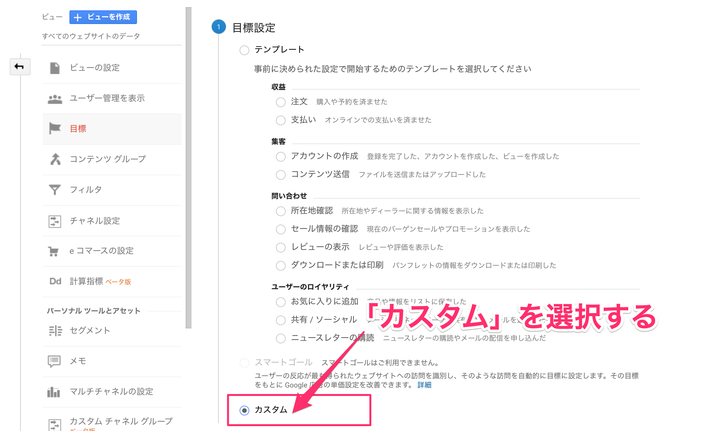Choose the 注文 template option
This screenshot has height=431, width=720.
pos(280,101)
